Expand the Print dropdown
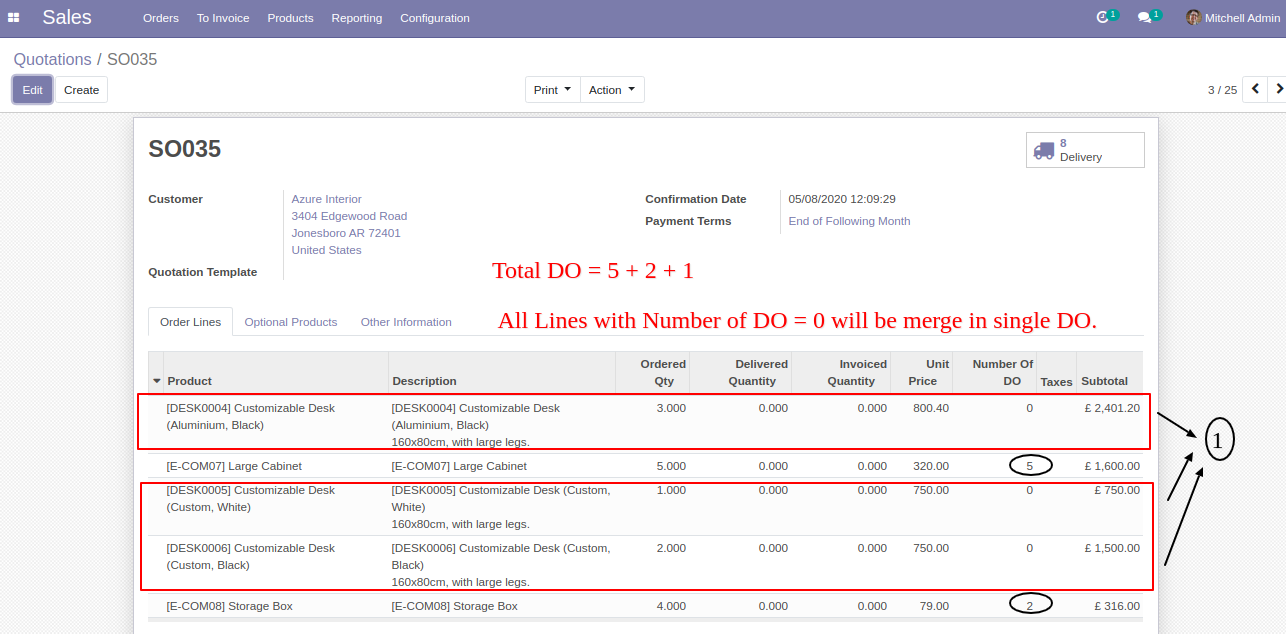The height and width of the screenshot is (634, 1286). (553, 90)
